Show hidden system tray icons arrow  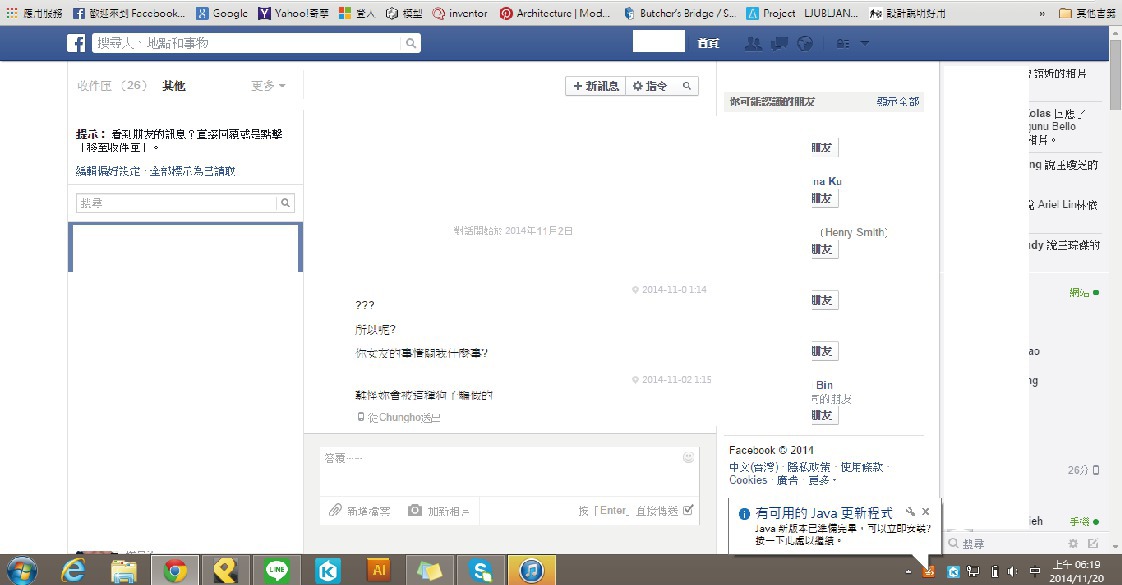coord(908,571)
